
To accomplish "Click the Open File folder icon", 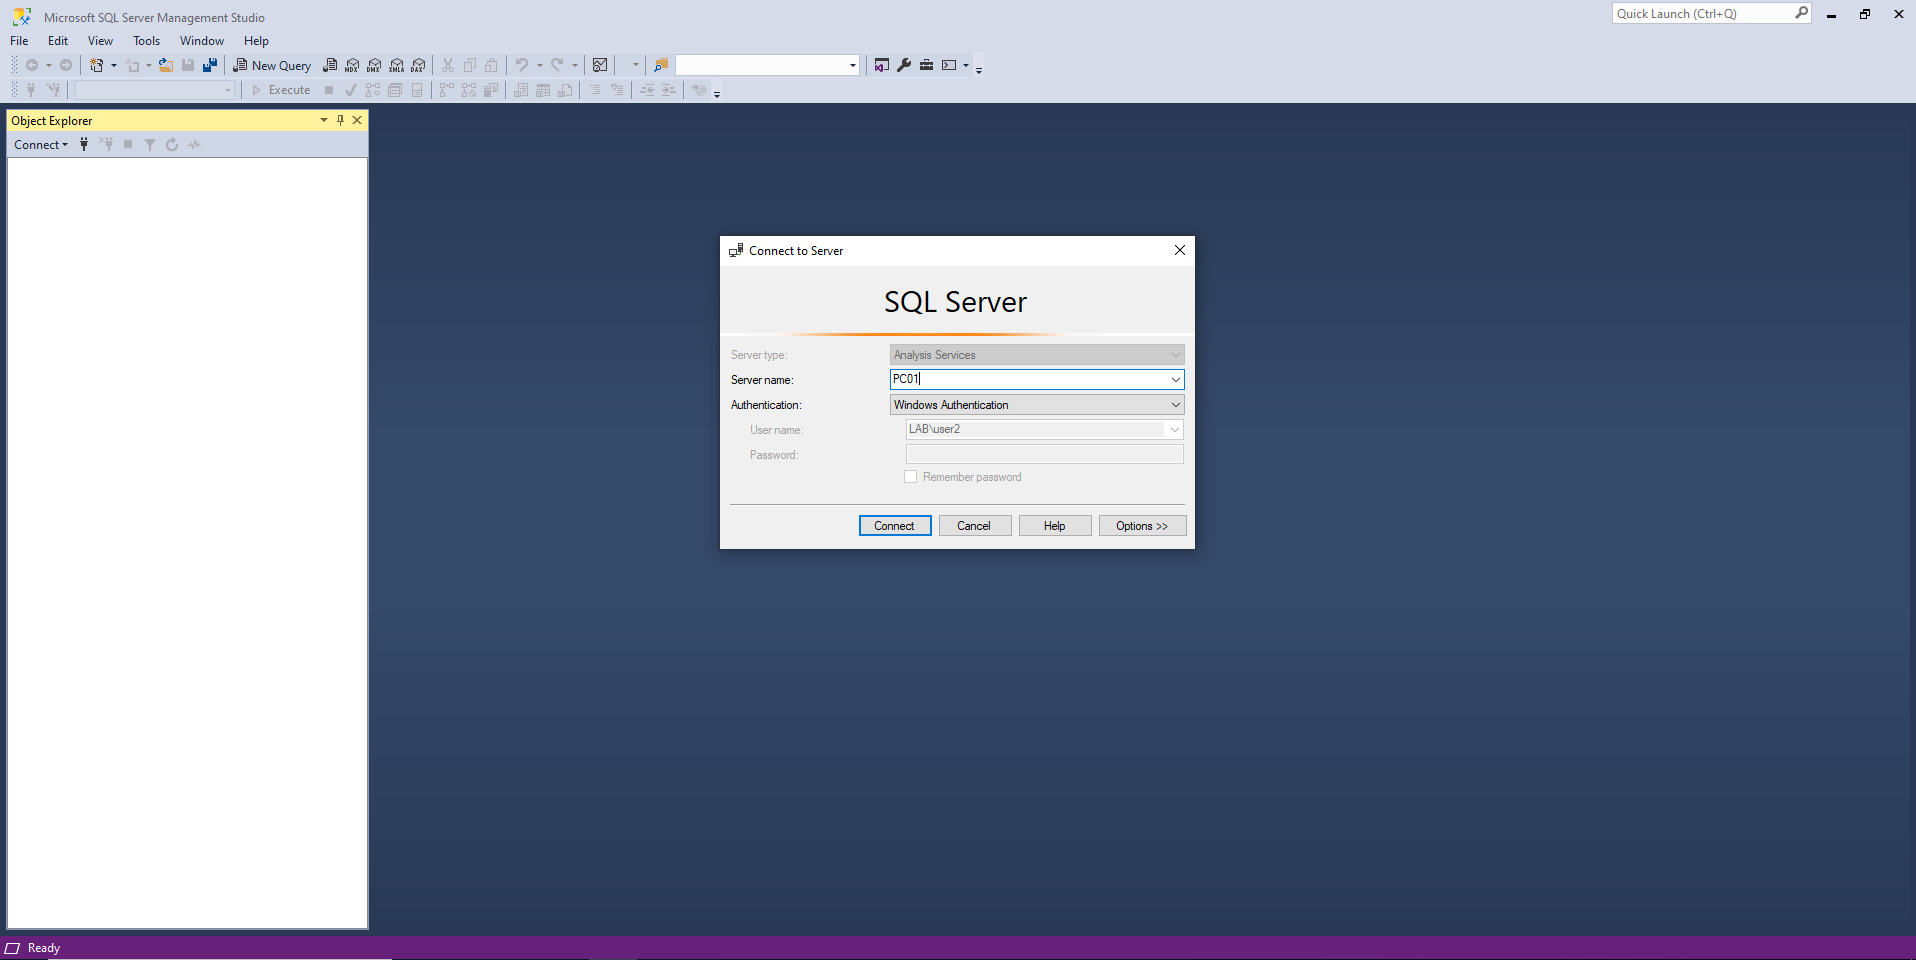I will pos(166,65).
